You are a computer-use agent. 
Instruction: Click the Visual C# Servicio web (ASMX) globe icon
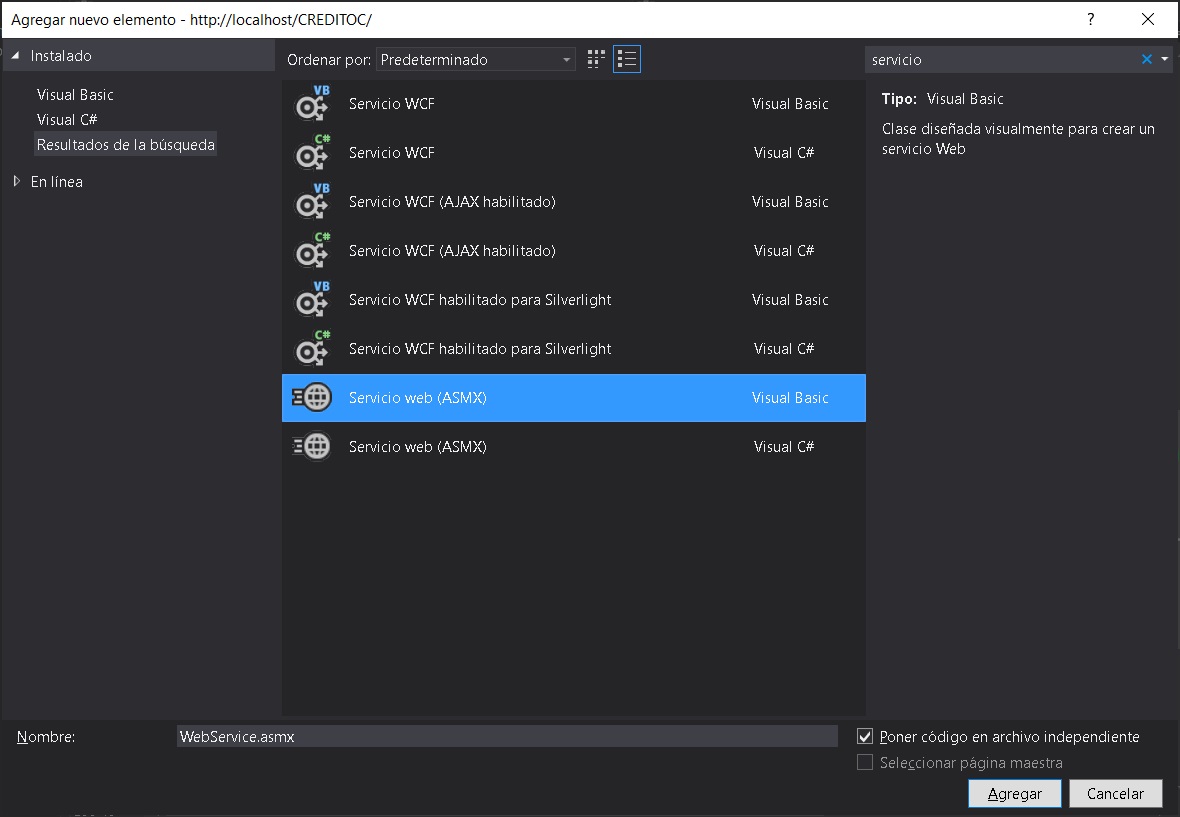pos(312,446)
